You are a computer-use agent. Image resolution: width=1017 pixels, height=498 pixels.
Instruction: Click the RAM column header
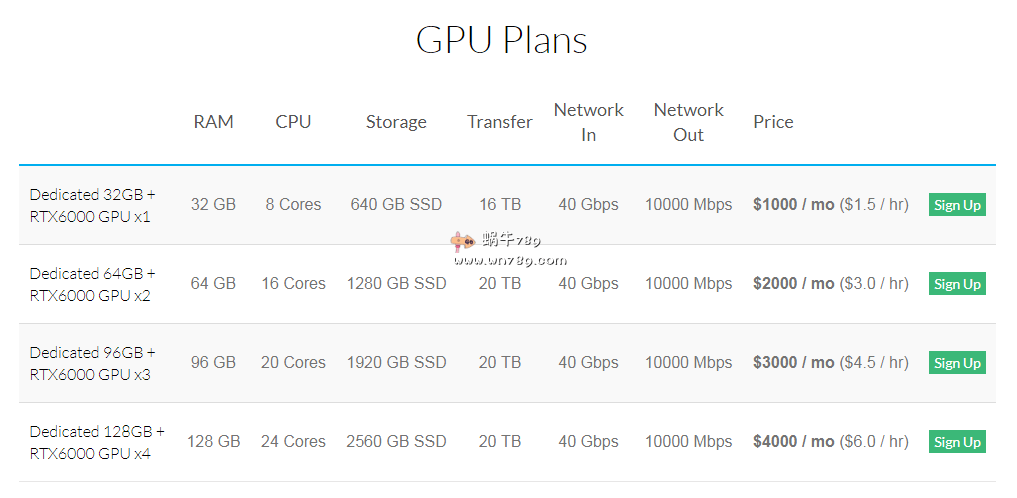click(213, 122)
